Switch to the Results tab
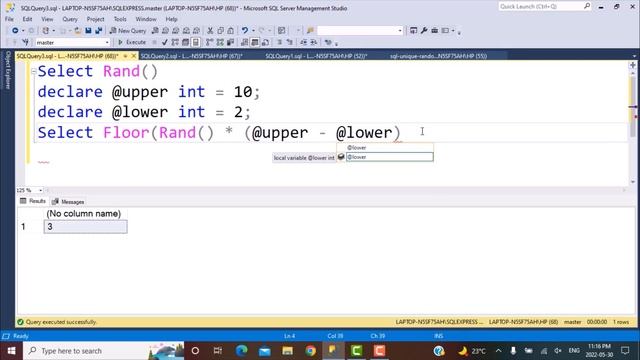 pyautogui.click(x=33, y=201)
